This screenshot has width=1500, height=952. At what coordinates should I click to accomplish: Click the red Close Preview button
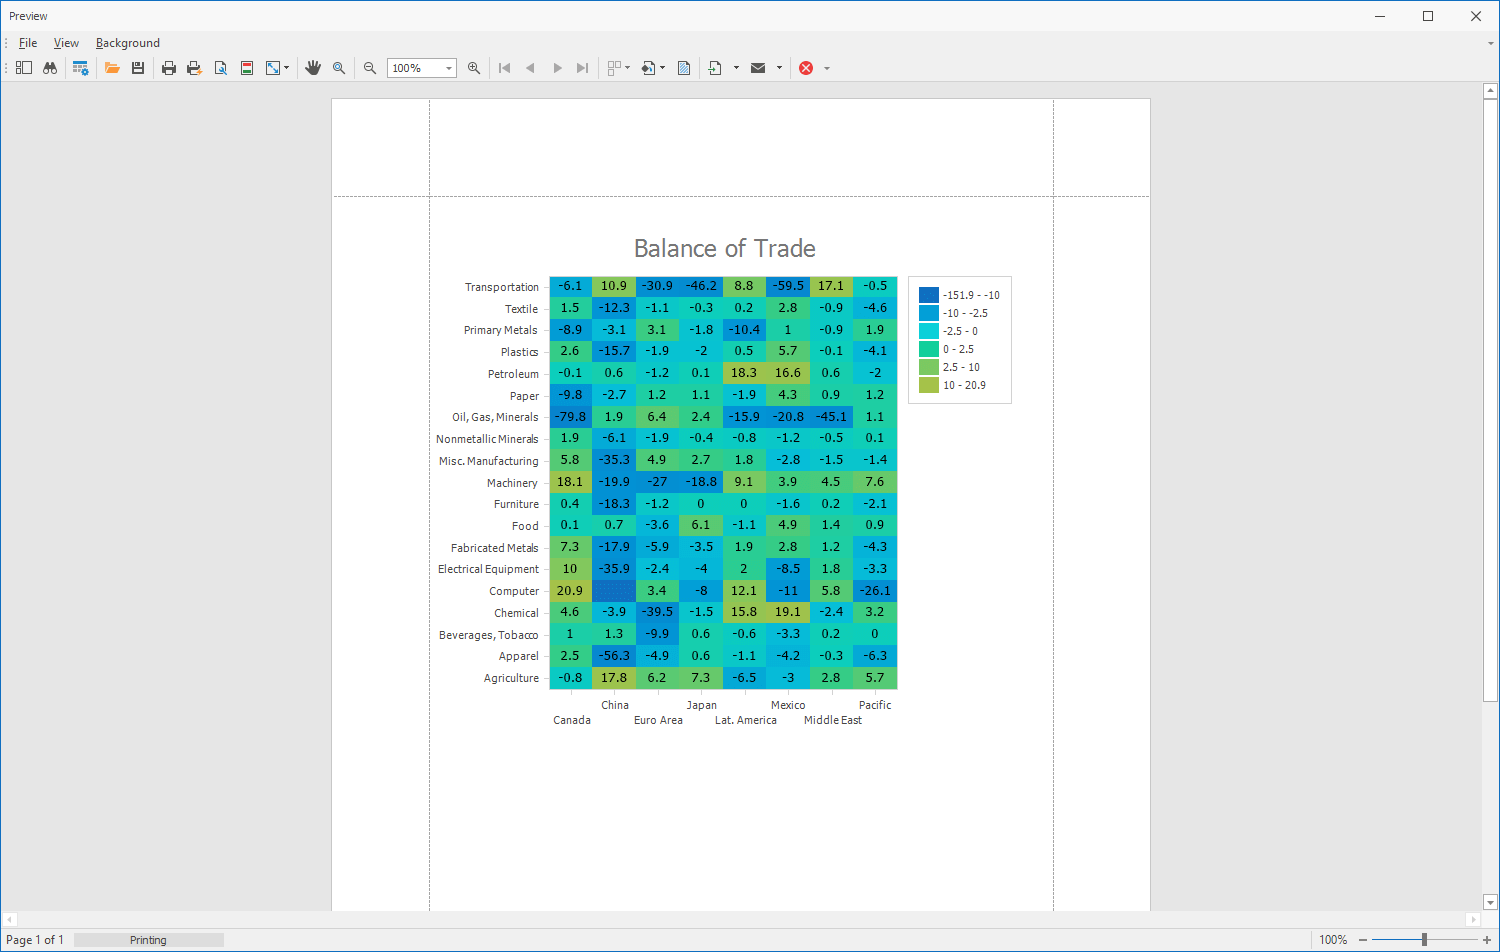click(x=806, y=68)
